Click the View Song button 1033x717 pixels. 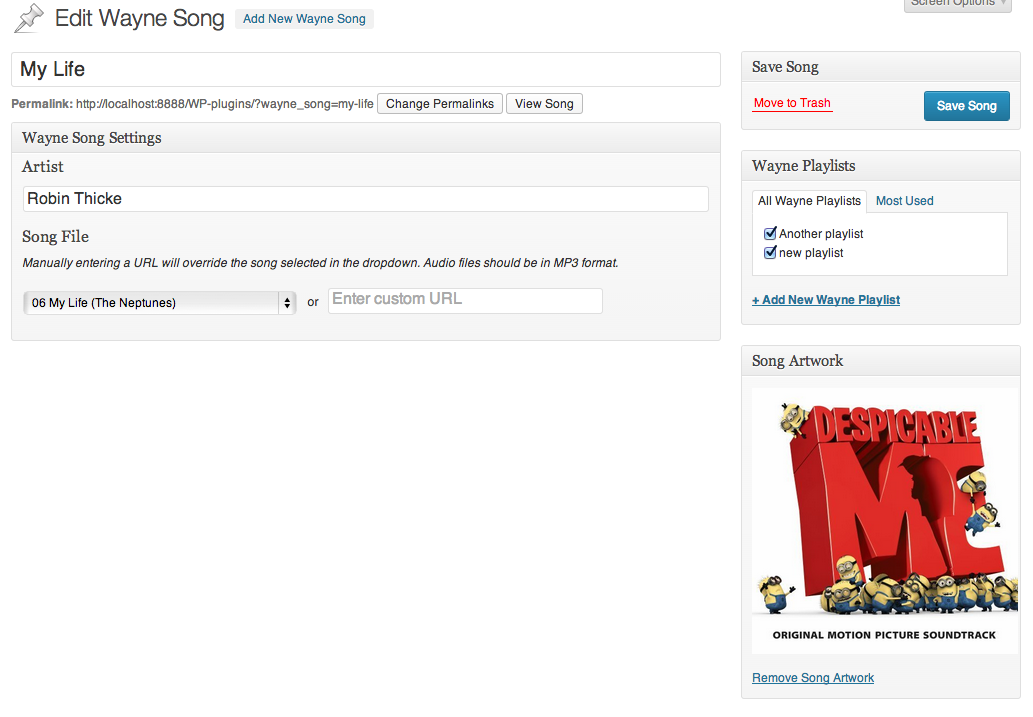click(x=544, y=104)
